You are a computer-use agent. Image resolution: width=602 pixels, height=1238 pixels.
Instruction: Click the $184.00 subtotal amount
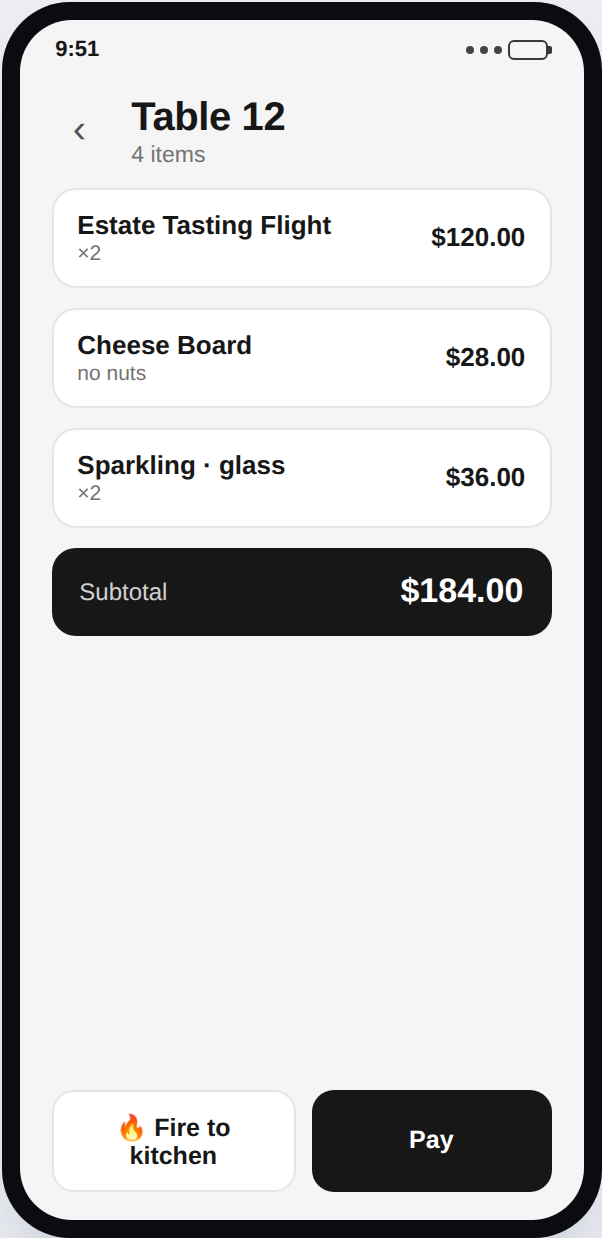(462, 591)
